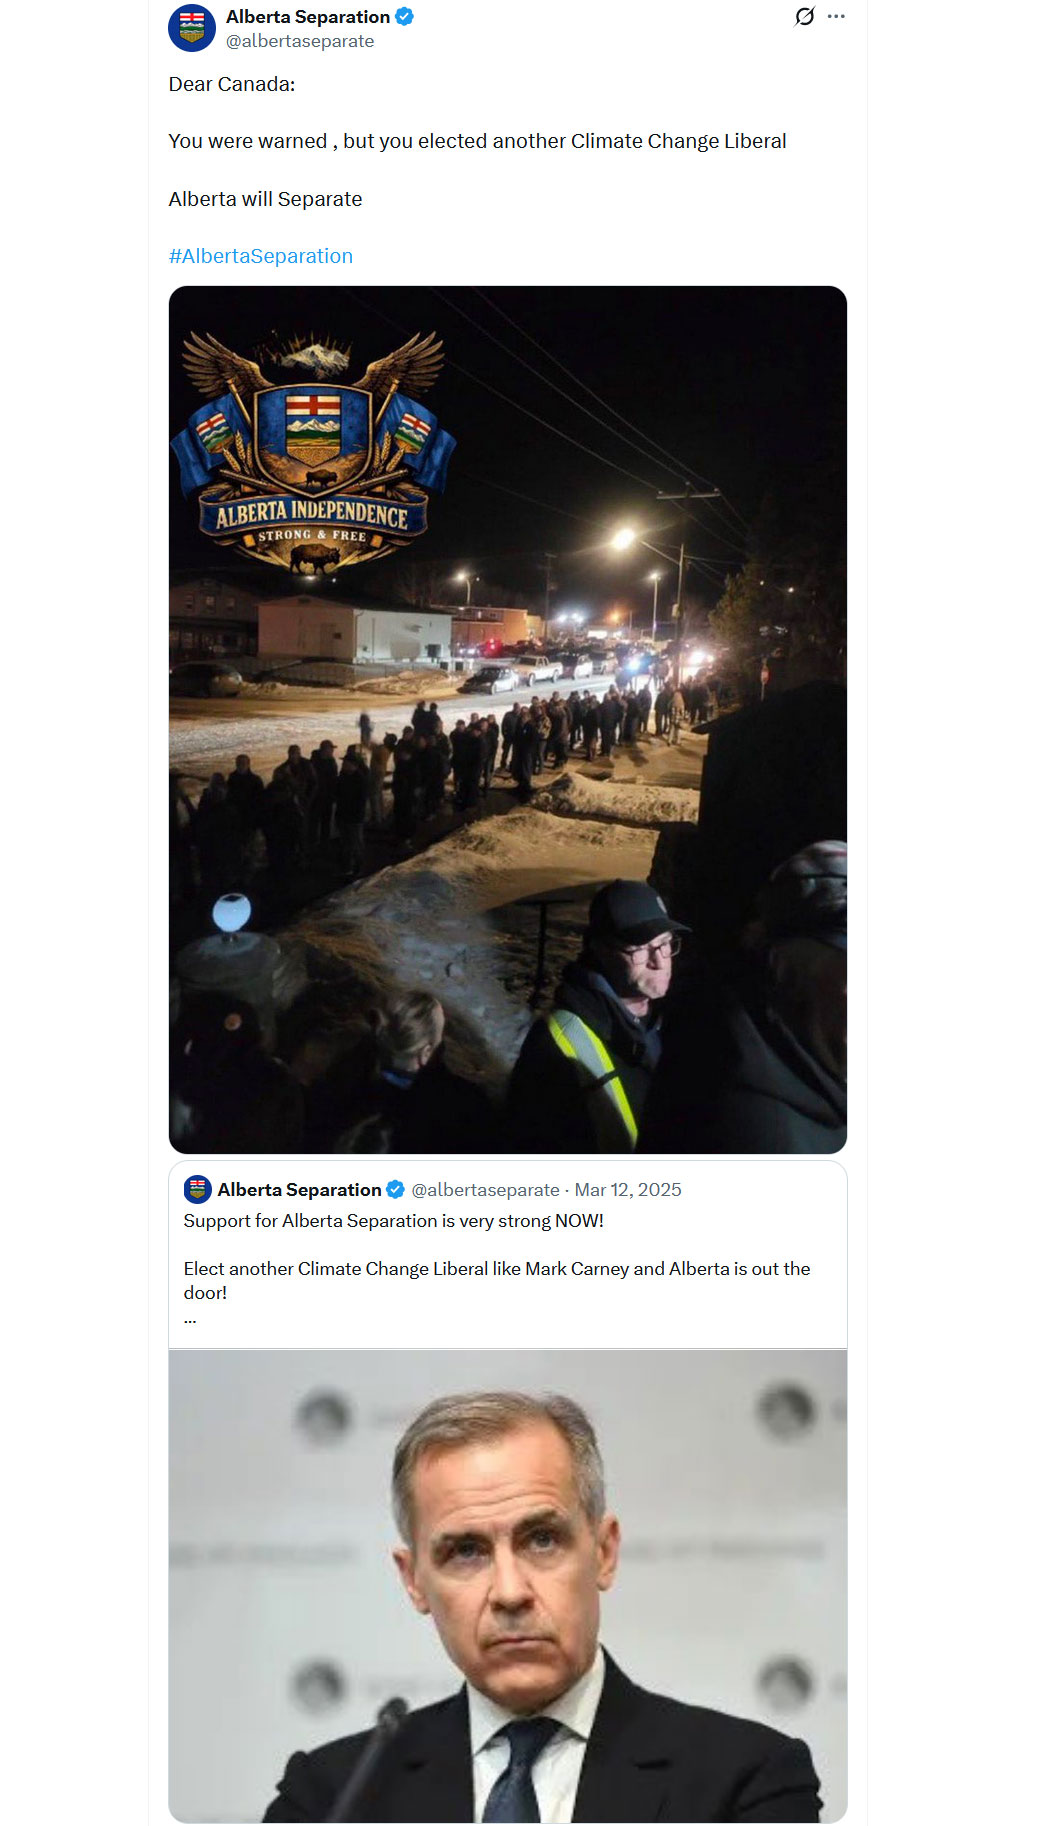Click the small avatar in the quoted tweet
The image size is (1050, 1826).
[197, 1189]
